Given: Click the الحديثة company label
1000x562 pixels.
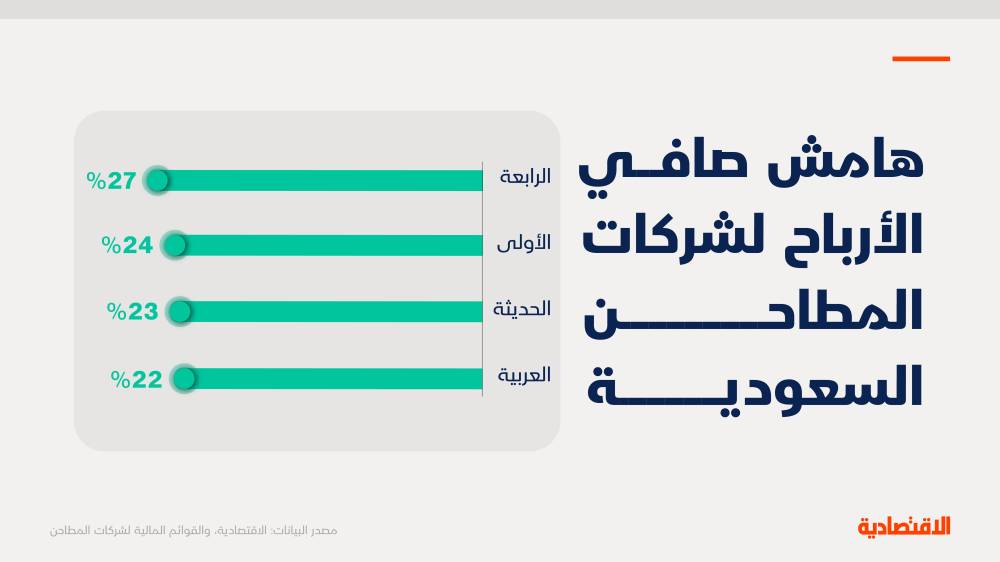Looking at the screenshot, I should coord(521,309).
